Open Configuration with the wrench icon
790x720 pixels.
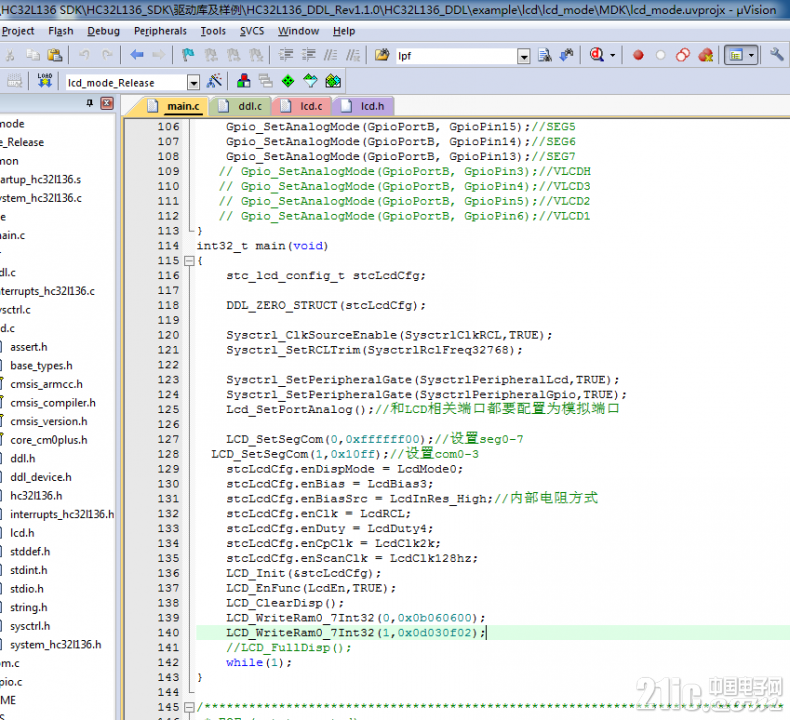pyautogui.click(x=776, y=54)
